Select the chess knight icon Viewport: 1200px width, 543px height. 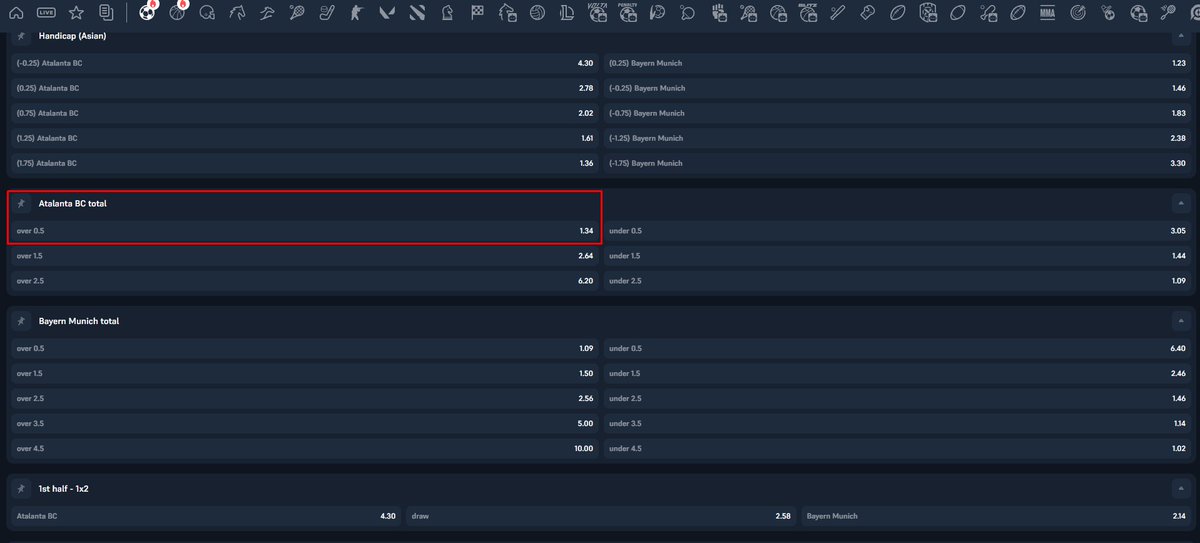(x=447, y=13)
